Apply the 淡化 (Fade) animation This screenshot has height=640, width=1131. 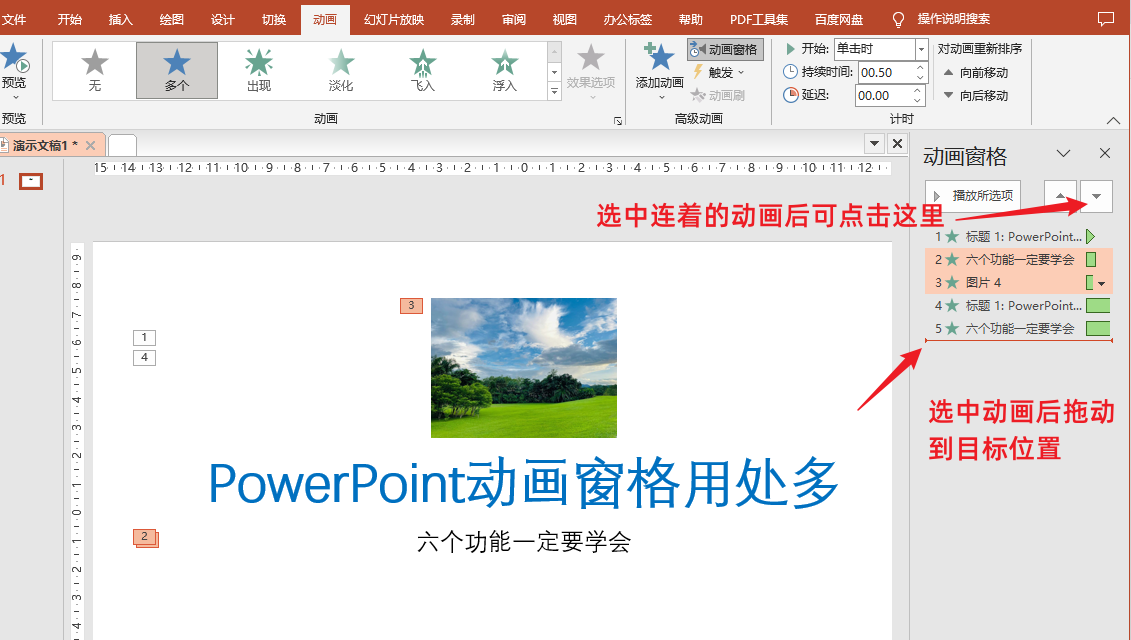pyautogui.click(x=340, y=70)
